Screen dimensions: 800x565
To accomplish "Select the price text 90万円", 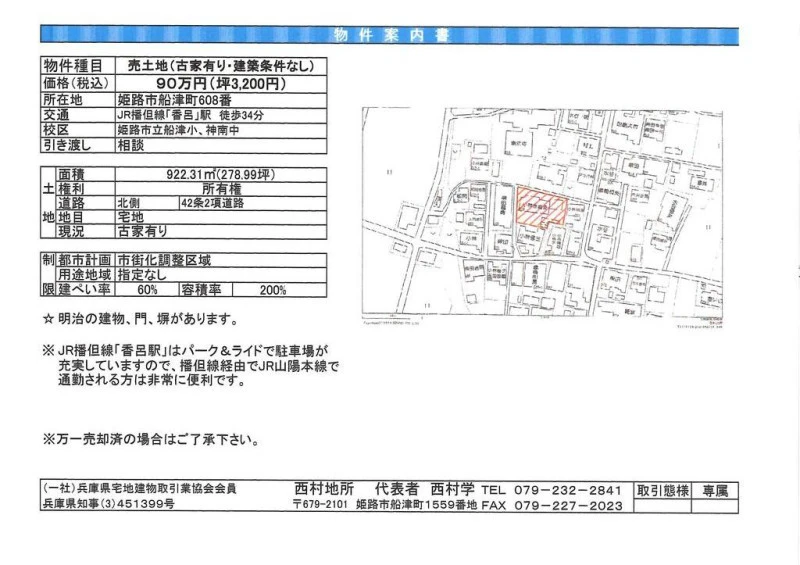I will point(184,84).
